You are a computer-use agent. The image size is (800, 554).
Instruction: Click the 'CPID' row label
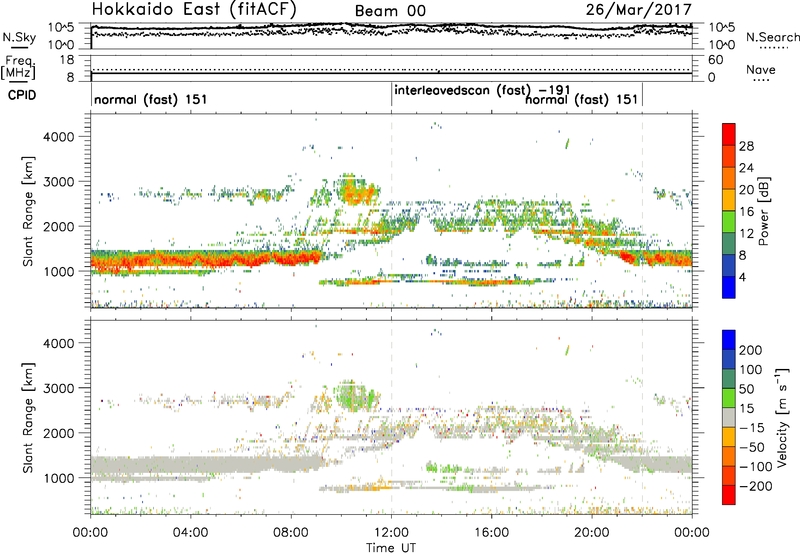click(22, 95)
